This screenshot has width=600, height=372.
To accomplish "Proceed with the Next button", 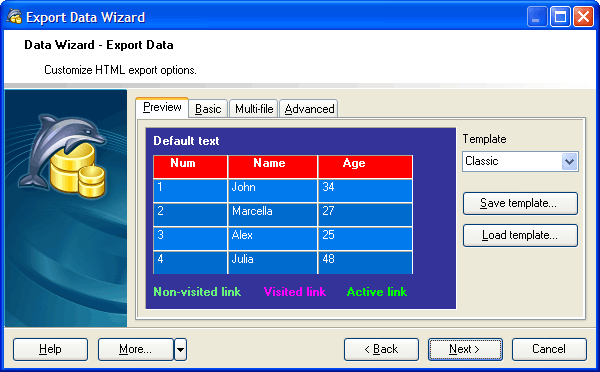I will [x=465, y=349].
